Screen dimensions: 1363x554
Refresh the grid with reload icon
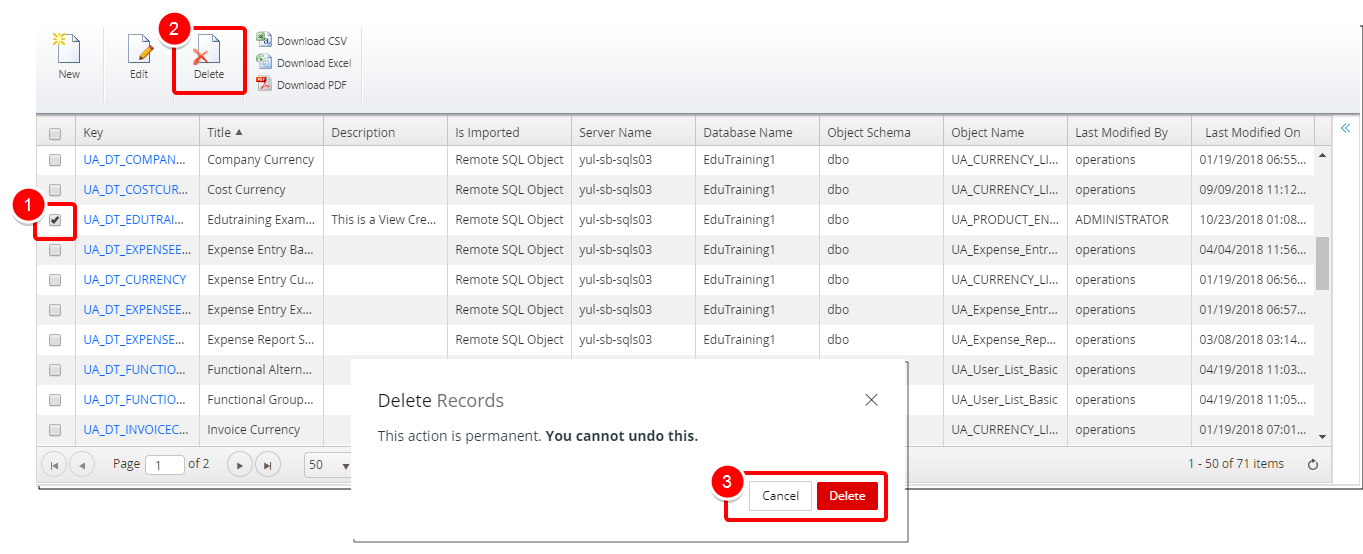[1312, 464]
